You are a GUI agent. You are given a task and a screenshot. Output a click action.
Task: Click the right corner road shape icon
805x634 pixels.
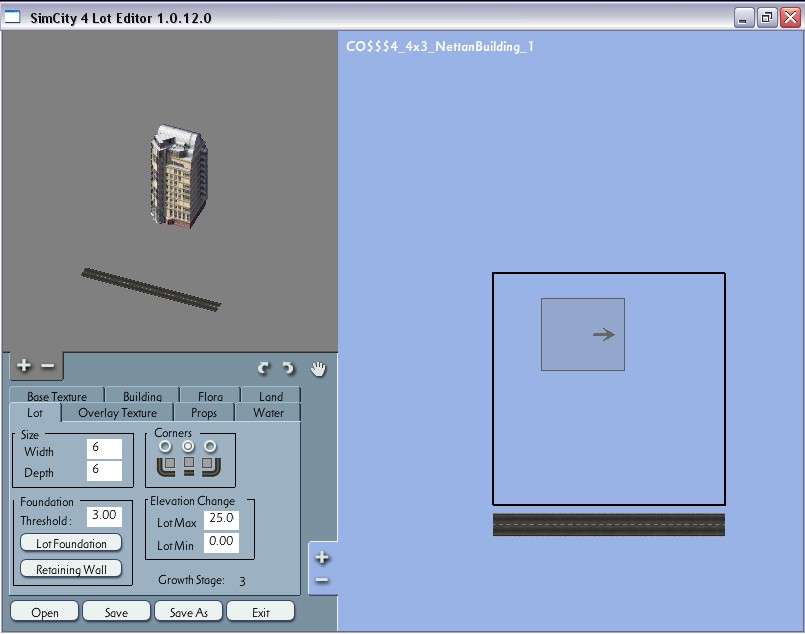click(211, 467)
